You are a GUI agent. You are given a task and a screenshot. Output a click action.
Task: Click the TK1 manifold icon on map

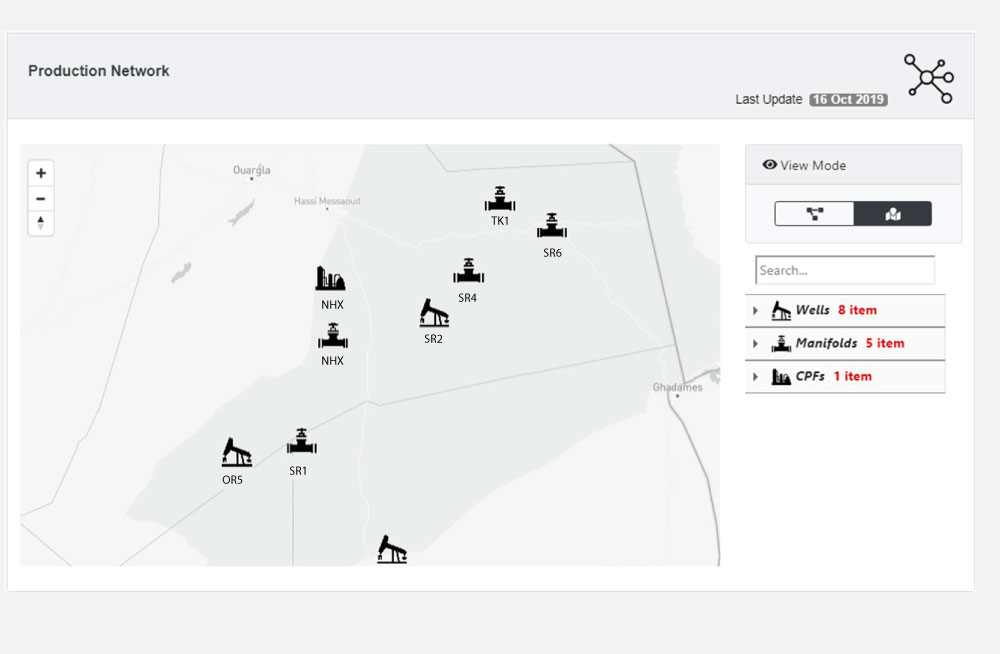(499, 199)
